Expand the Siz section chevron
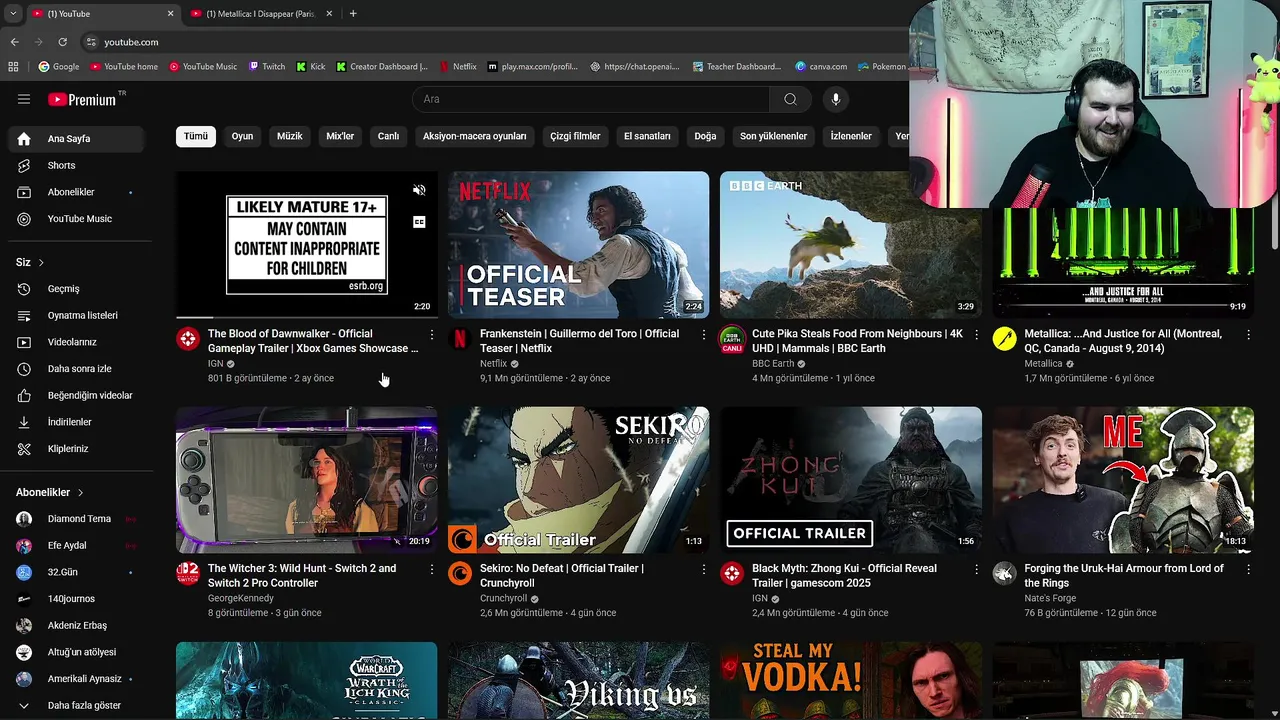 41,262
